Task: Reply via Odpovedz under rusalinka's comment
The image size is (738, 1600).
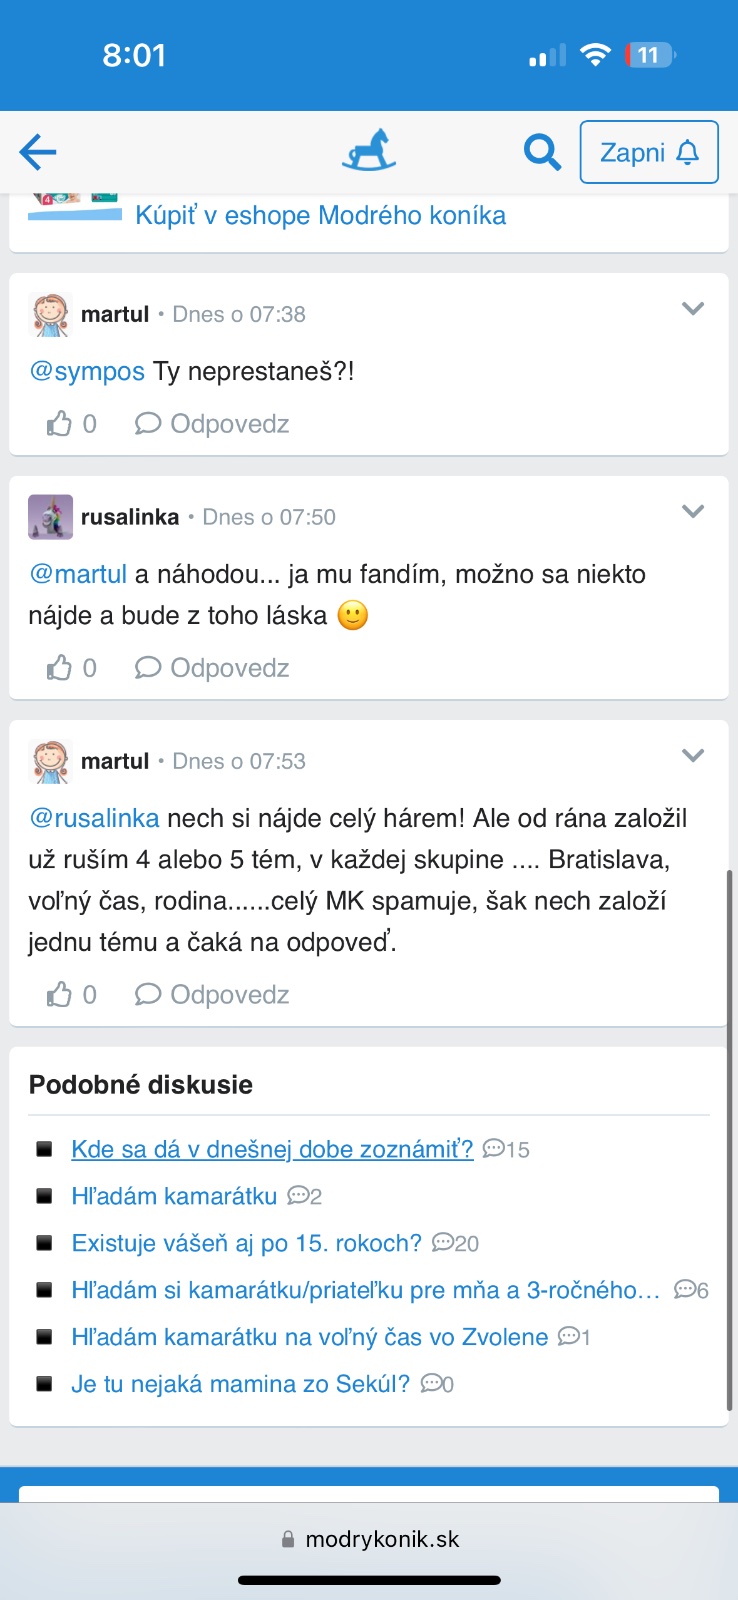Action: pos(212,668)
